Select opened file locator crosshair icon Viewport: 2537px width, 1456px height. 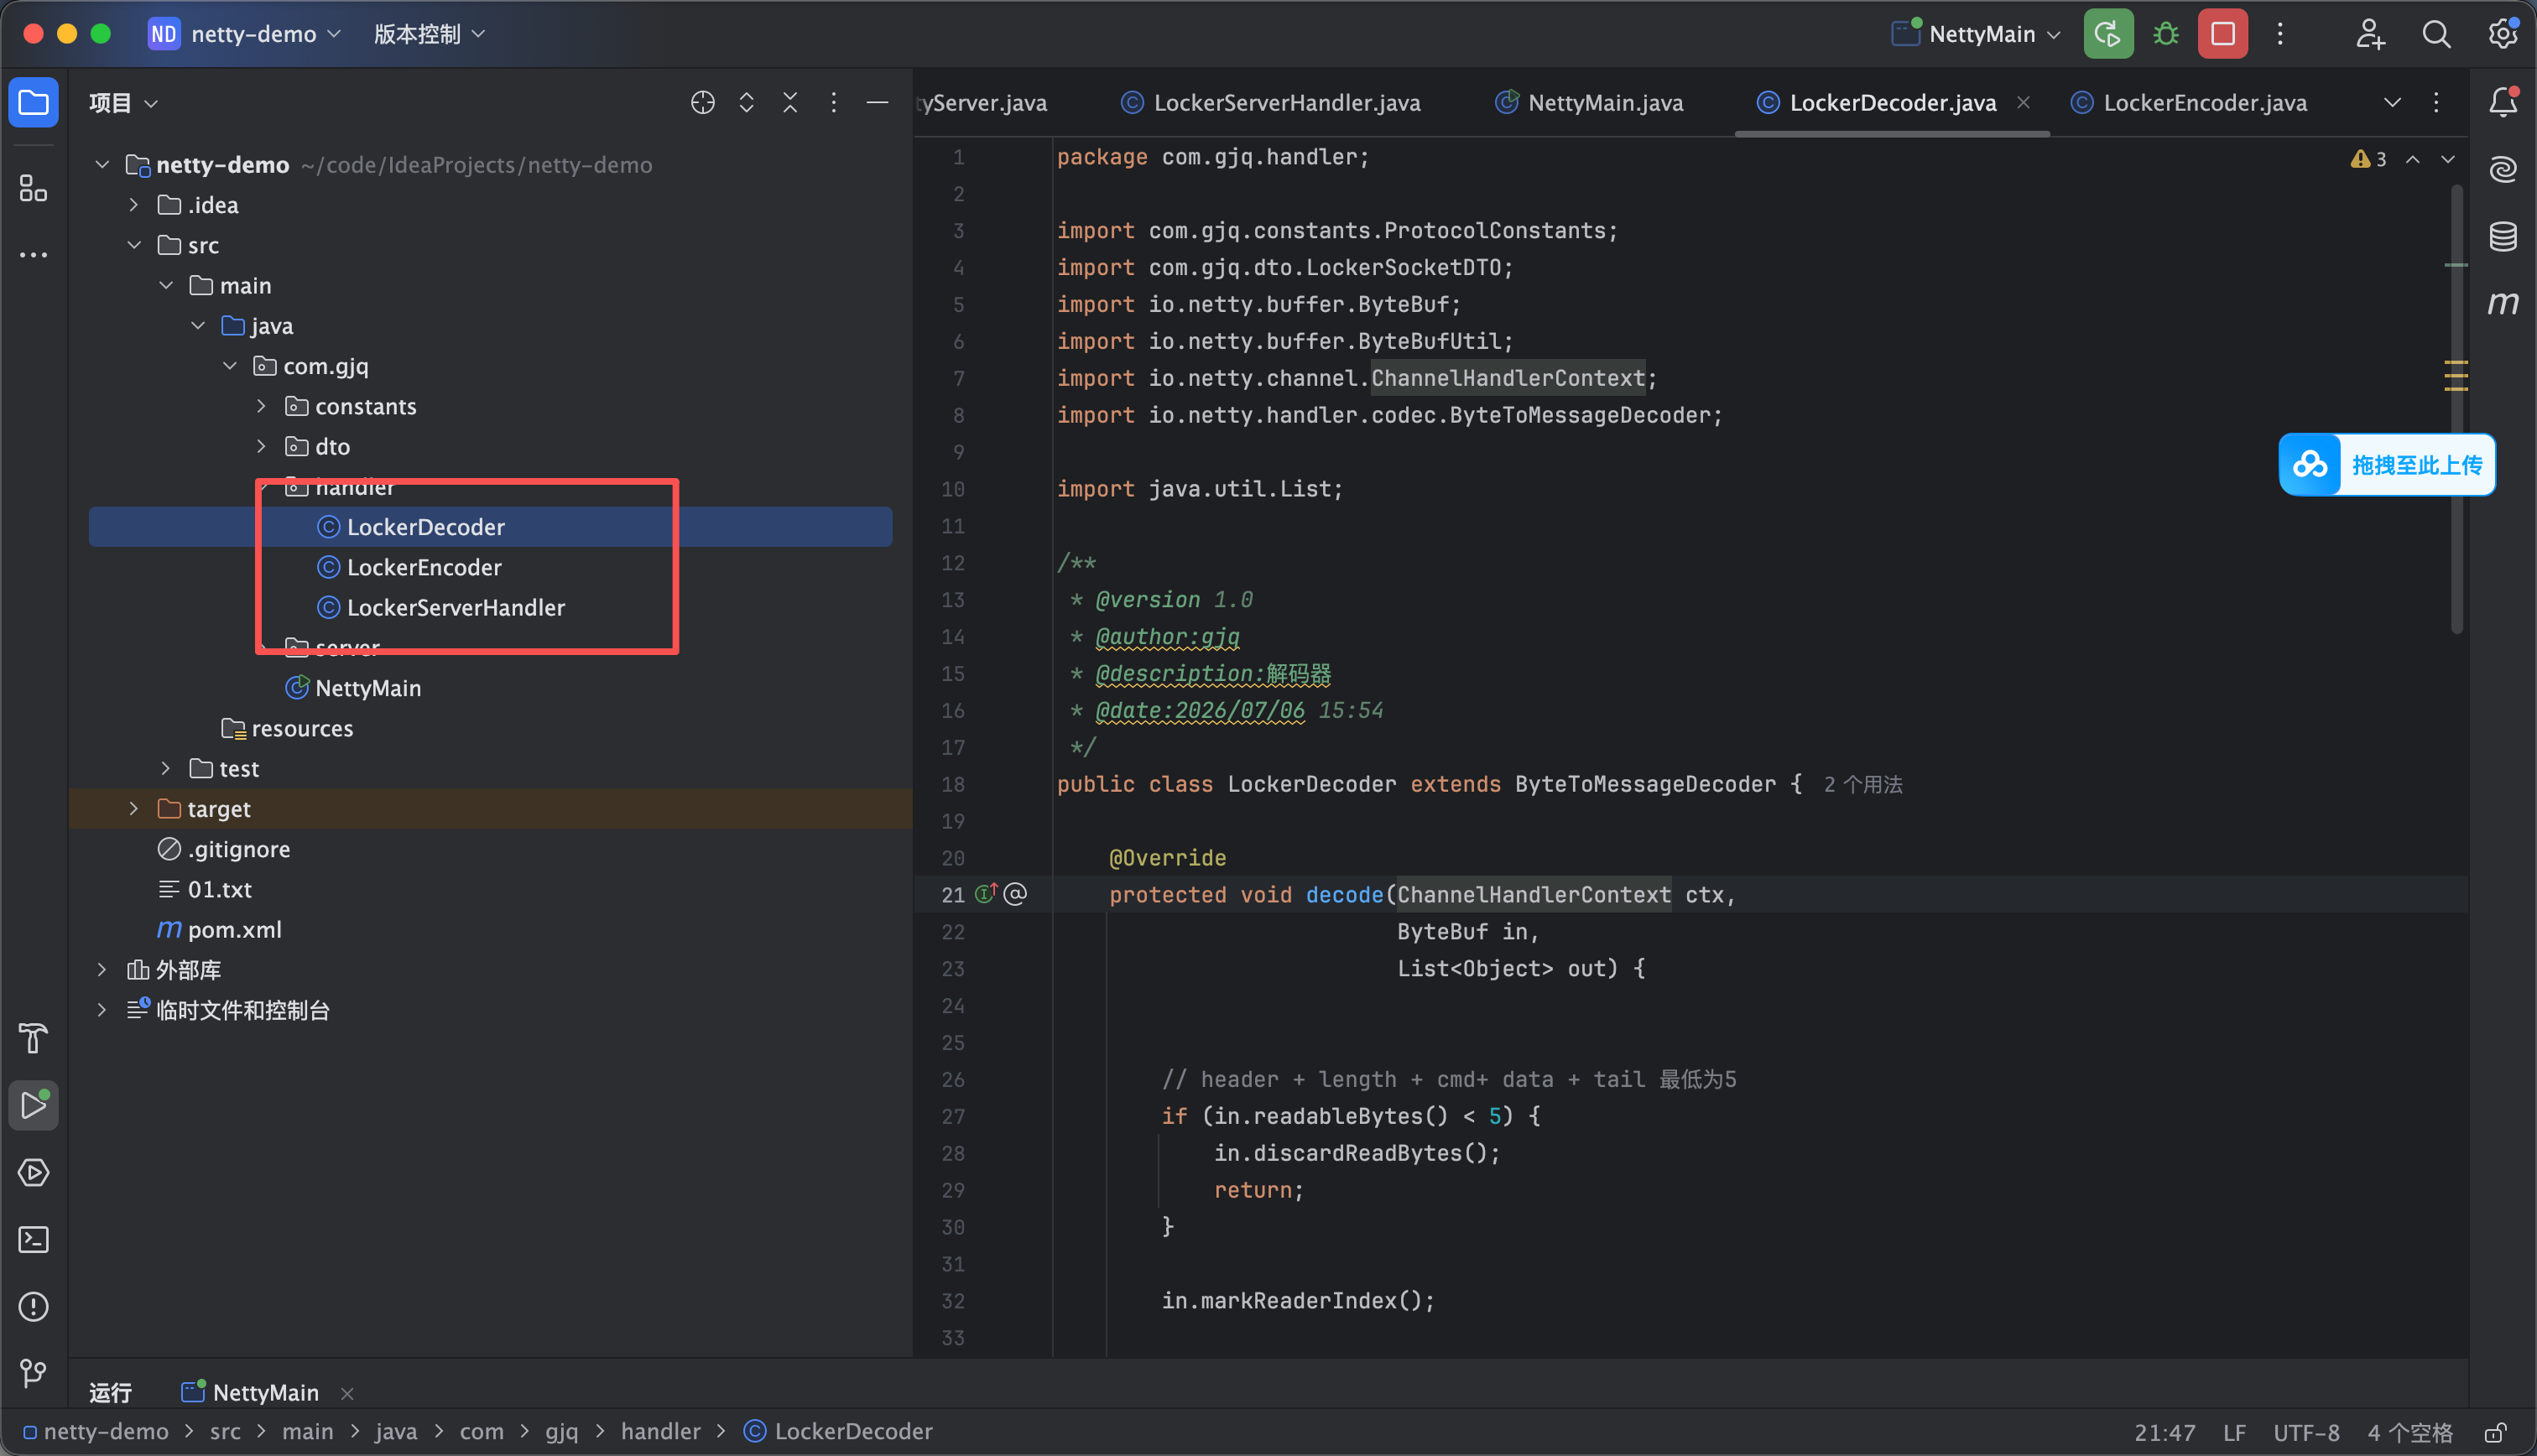[702, 102]
